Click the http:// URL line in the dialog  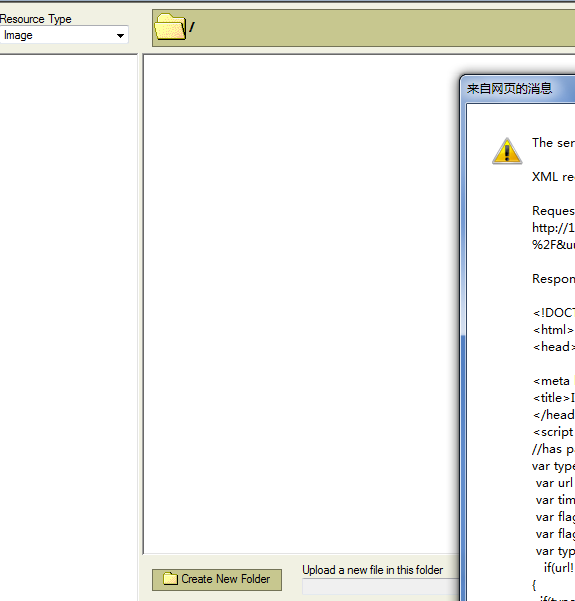[x=553, y=228]
